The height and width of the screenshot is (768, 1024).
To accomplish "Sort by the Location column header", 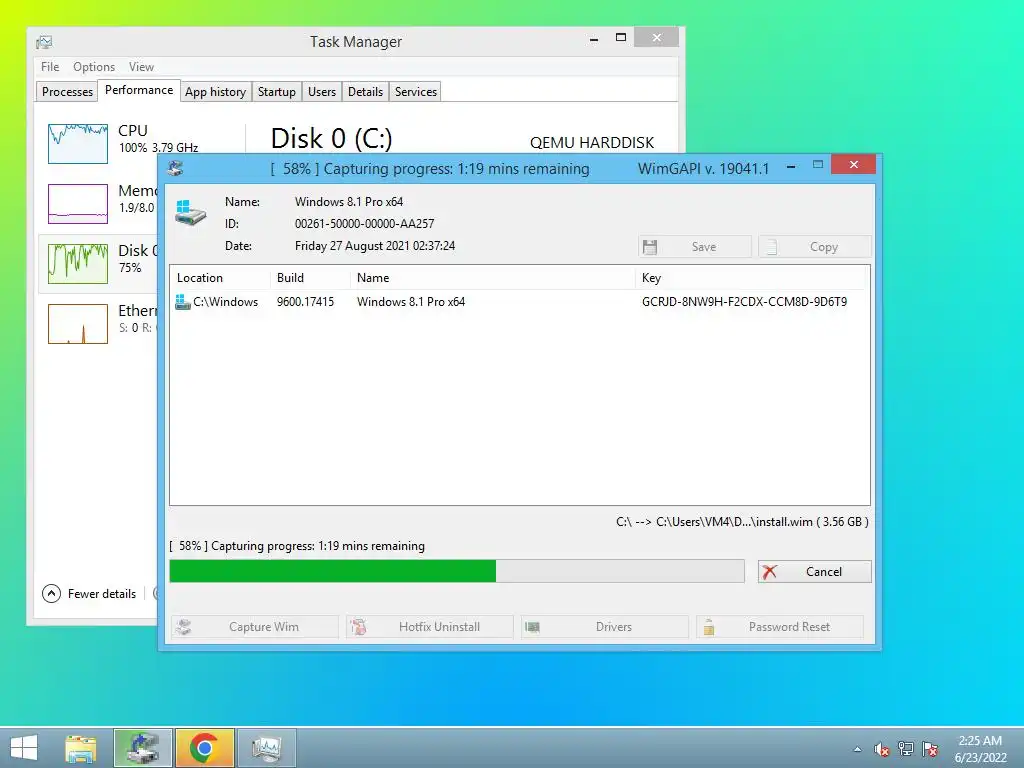I will coord(219,278).
